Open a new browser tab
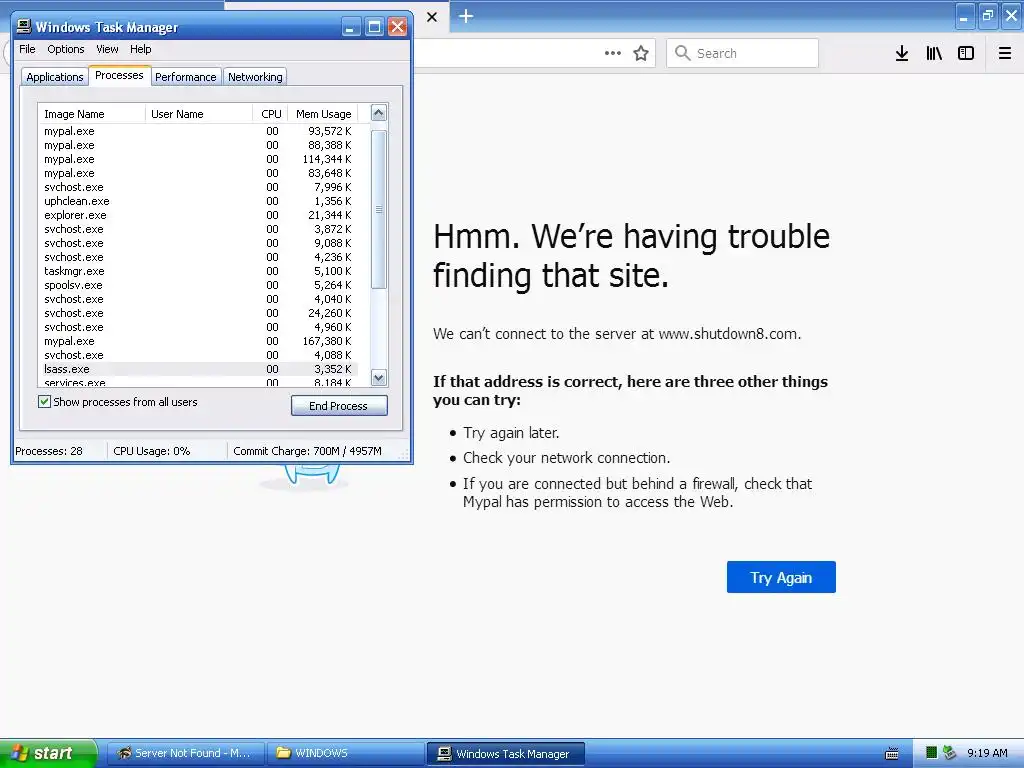The height and width of the screenshot is (768, 1024). pos(466,16)
